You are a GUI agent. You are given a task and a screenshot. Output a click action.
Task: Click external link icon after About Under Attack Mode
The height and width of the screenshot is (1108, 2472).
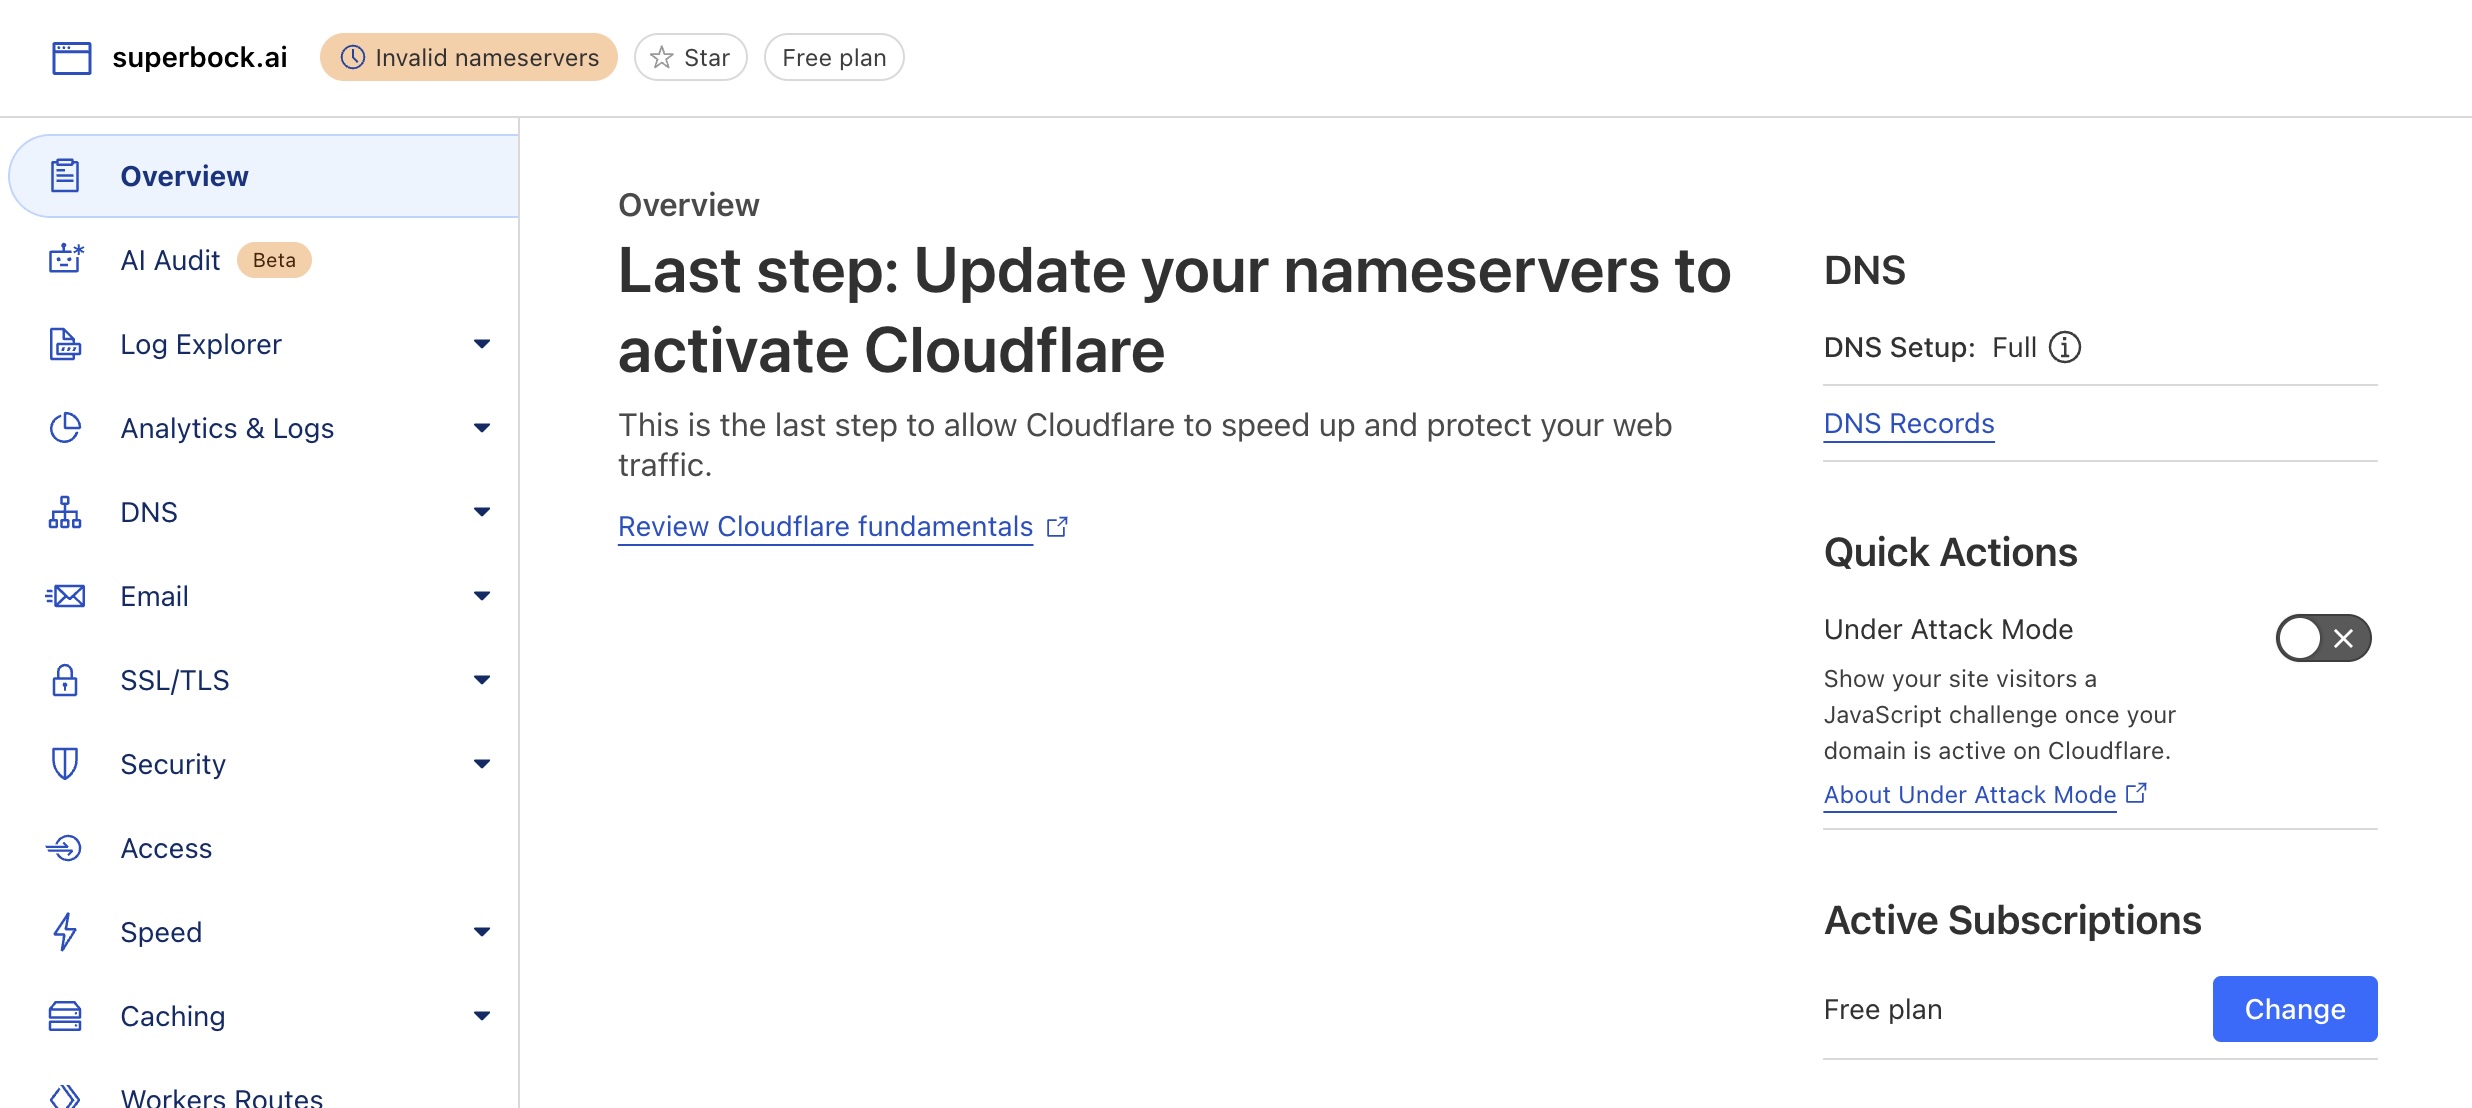tap(2137, 793)
